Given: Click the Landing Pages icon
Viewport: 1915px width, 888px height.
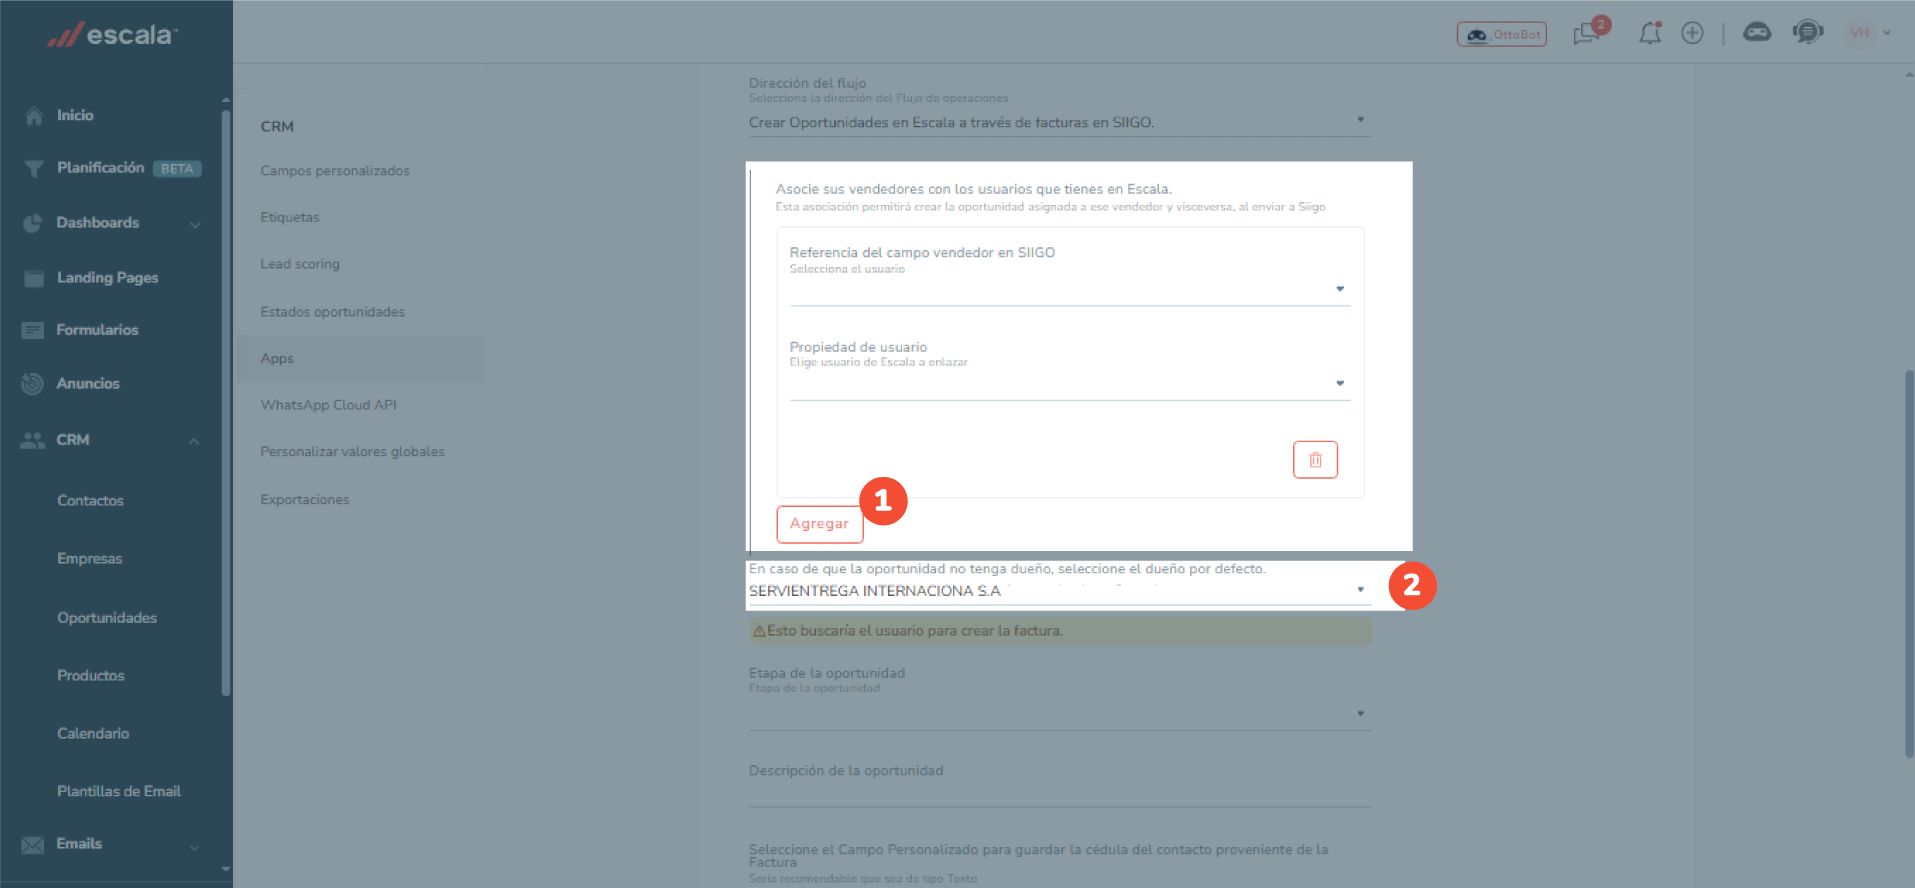Looking at the screenshot, I should pyautogui.click(x=34, y=278).
